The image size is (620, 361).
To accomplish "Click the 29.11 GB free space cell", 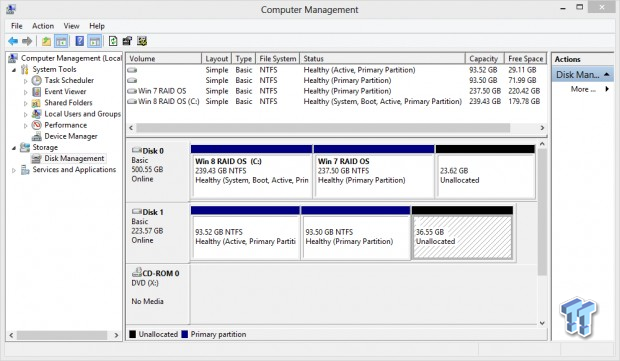I will tap(522, 70).
